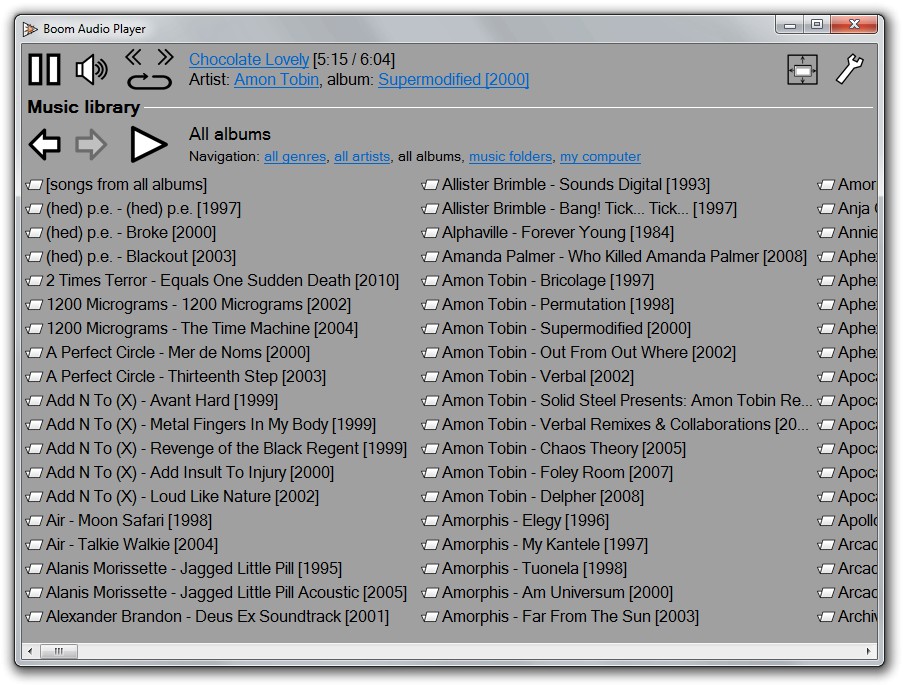The width and height of the screenshot is (903, 685).
Task: Click folder icon beside Amon Tobin - Delpher [2008]
Action: pyautogui.click(x=430, y=497)
